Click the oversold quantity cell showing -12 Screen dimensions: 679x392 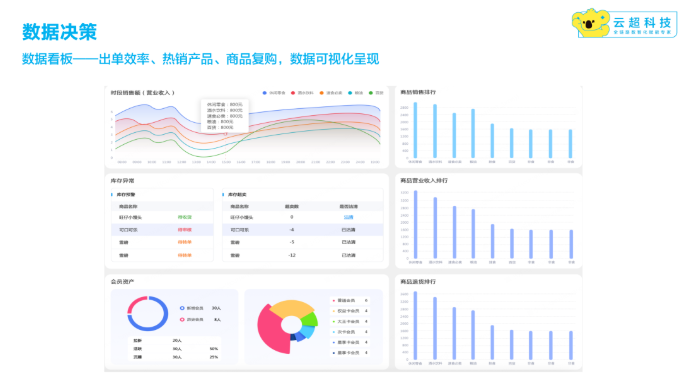[x=291, y=255]
